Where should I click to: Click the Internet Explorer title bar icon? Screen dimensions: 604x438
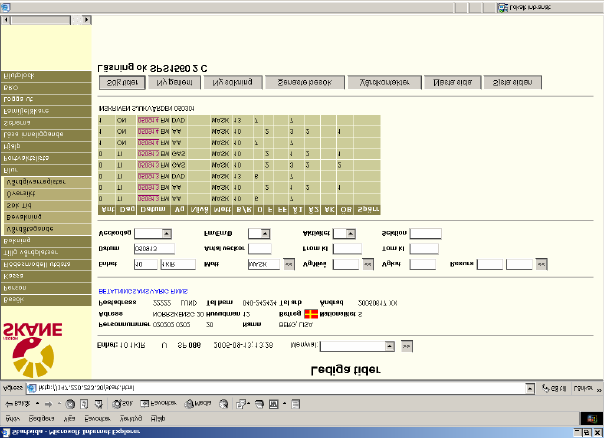tap(5, 432)
